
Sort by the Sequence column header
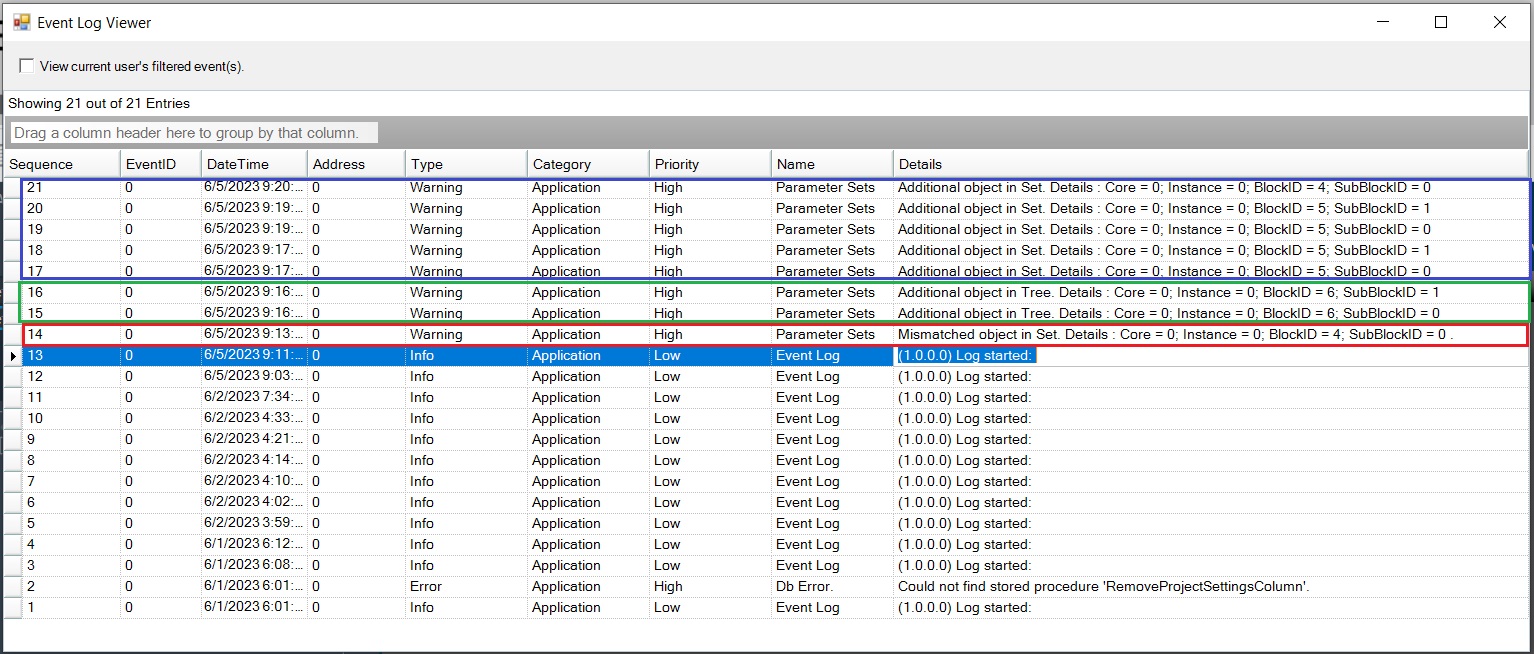point(62,164)
